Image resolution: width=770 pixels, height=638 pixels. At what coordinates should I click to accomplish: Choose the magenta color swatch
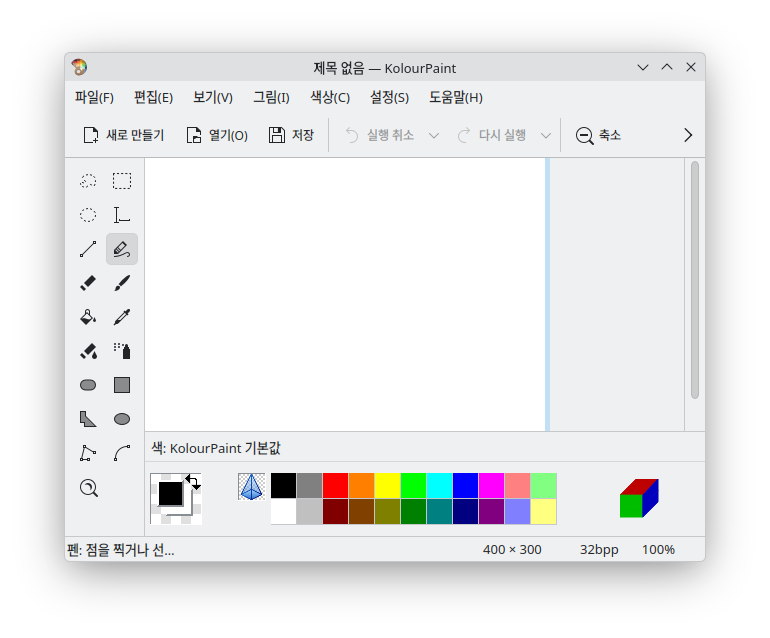click(492, 486)
